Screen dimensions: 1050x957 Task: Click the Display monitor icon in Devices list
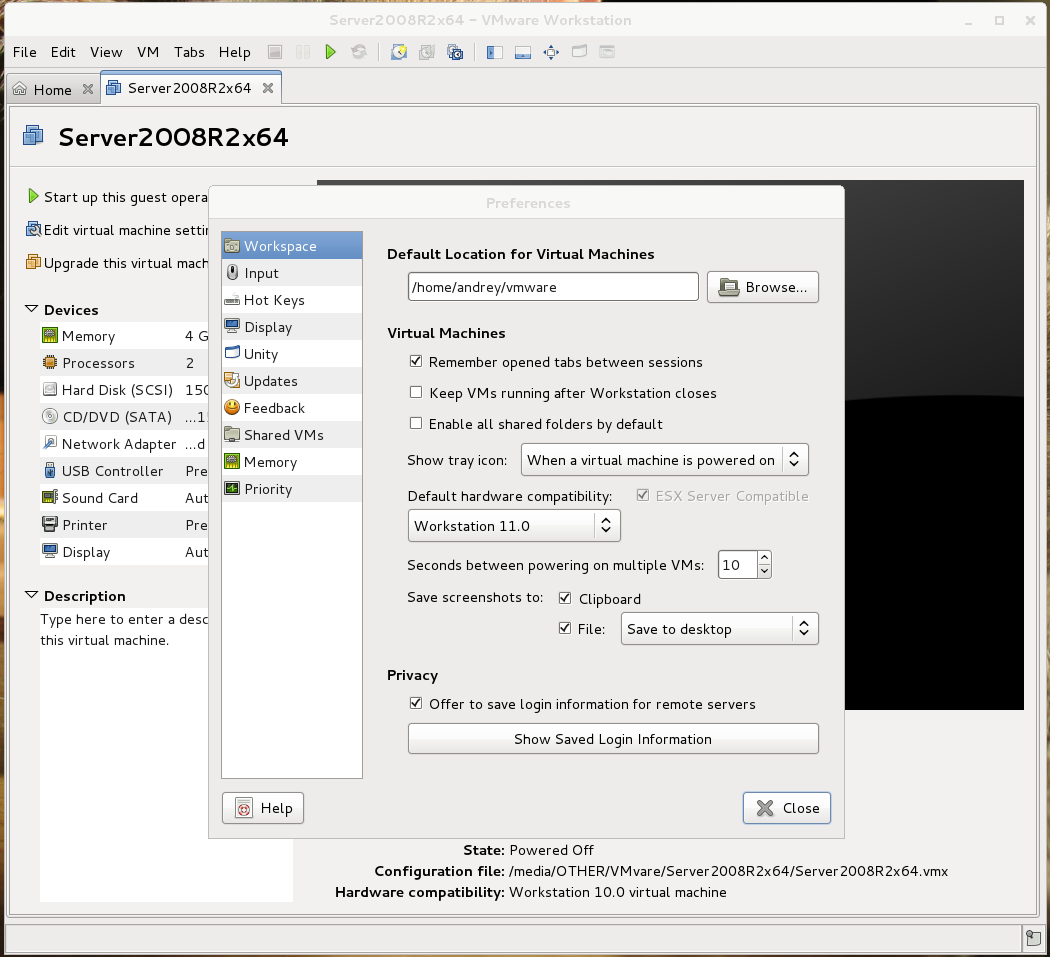click(x=50, y=552)
